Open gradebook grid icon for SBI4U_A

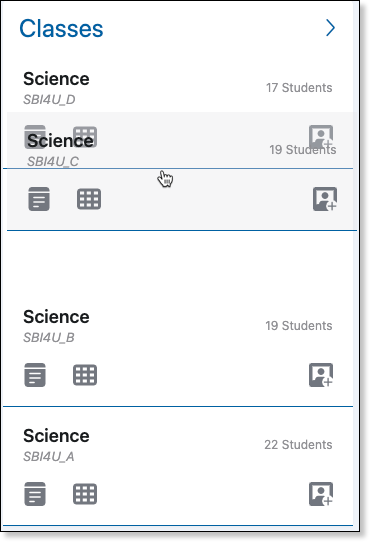[85, 494]
